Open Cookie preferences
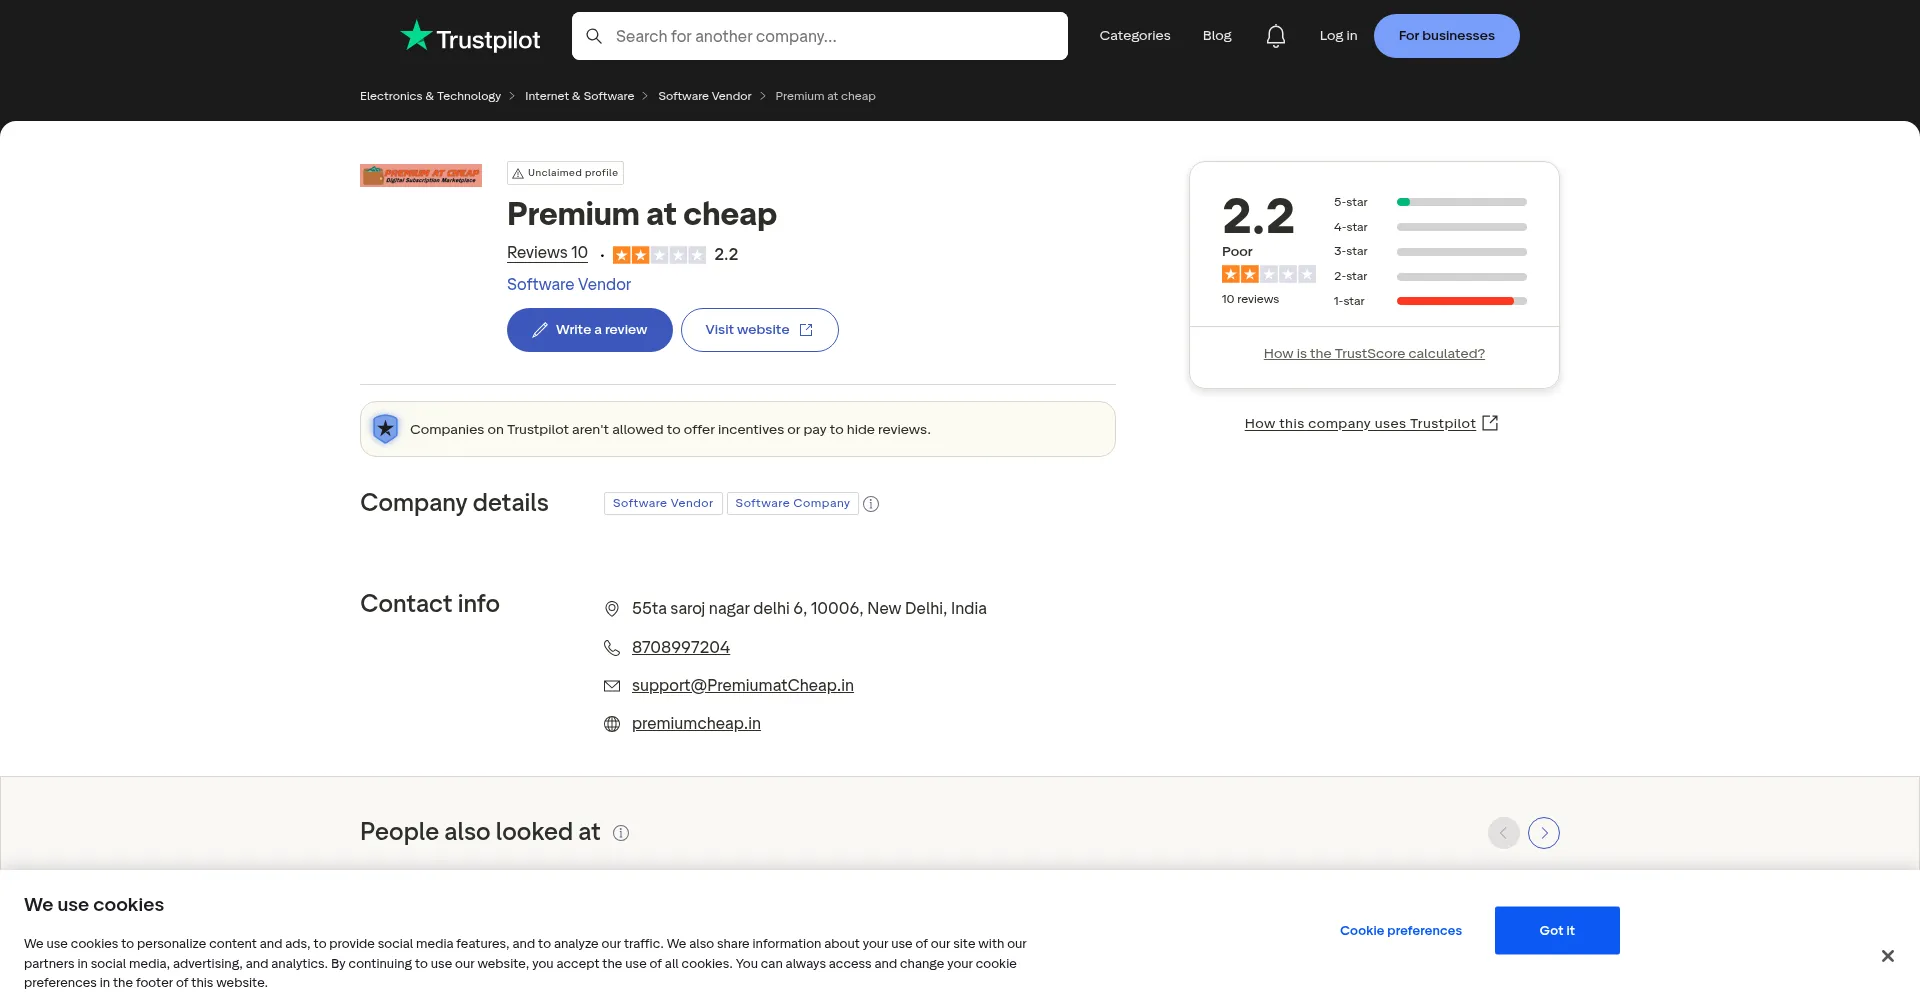This screenshot has width=1920, height=993. coord(1400,931)
